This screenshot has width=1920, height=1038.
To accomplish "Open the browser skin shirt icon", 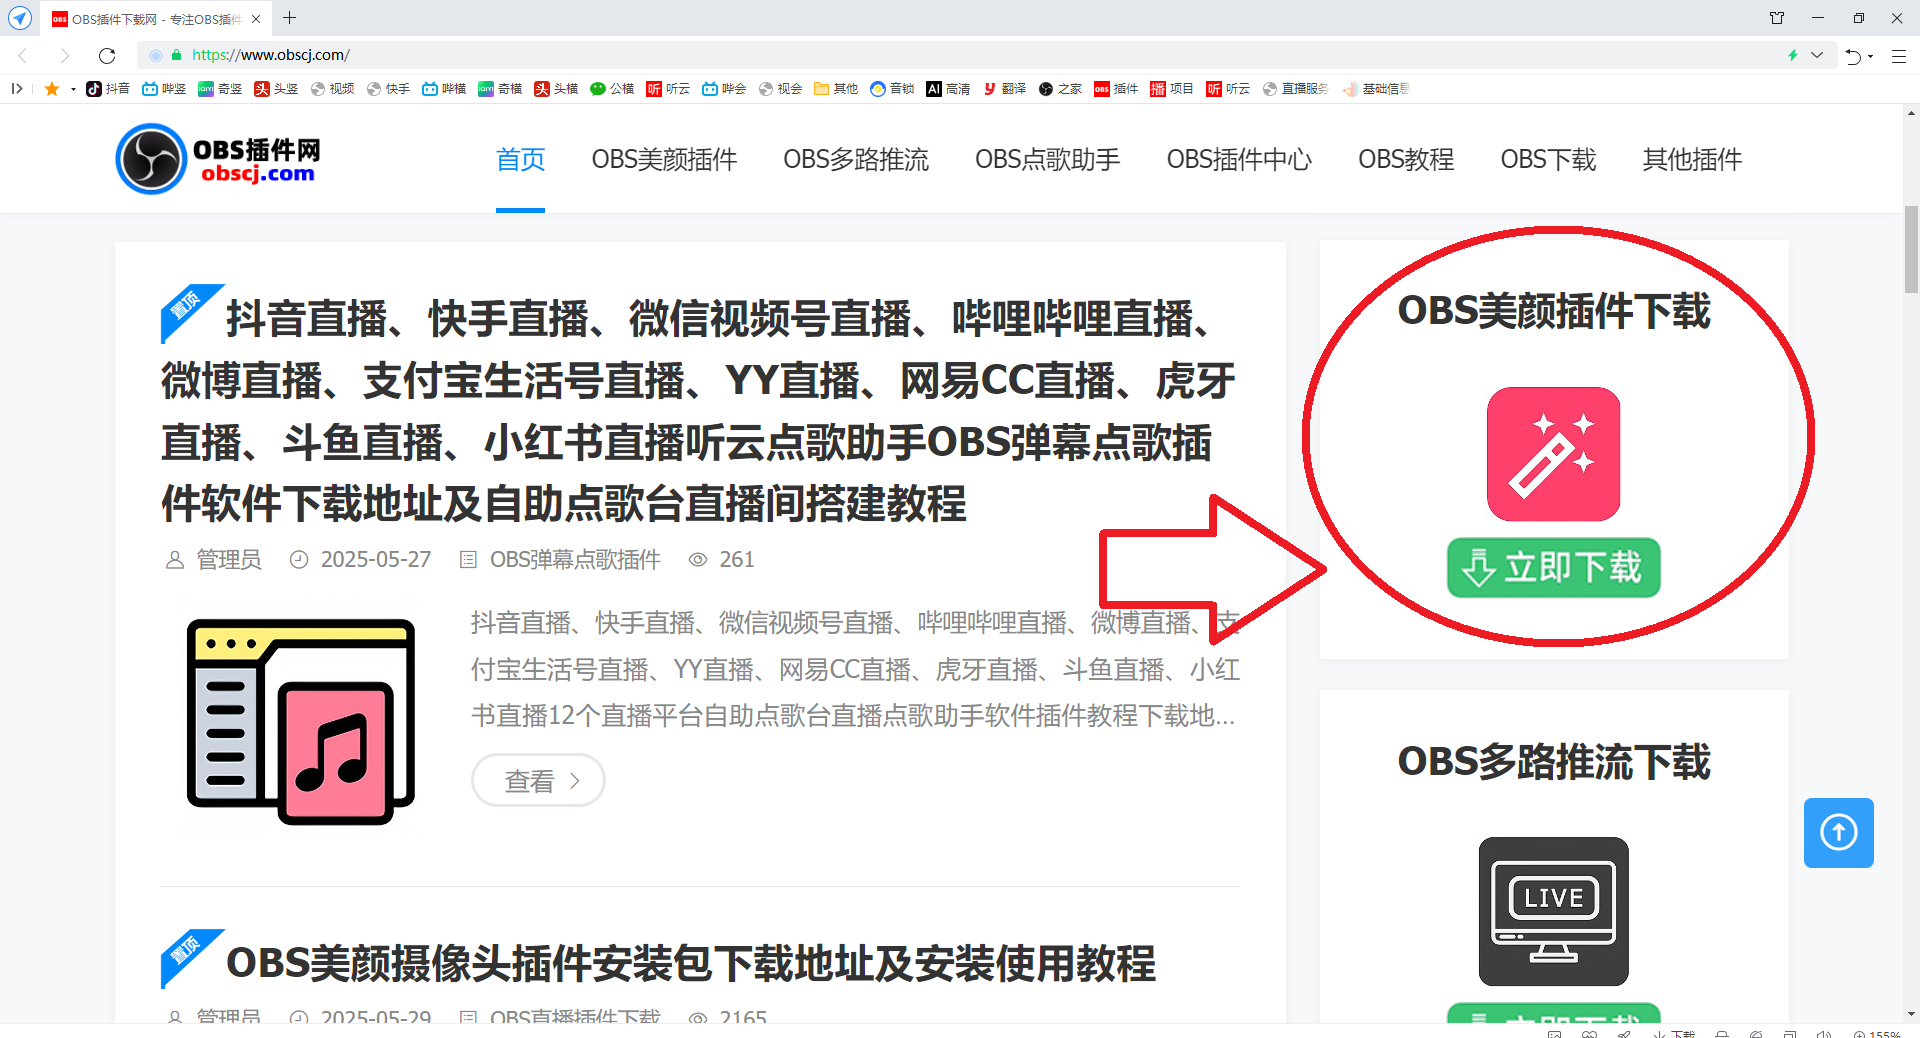I will (x=1777, y=18).
